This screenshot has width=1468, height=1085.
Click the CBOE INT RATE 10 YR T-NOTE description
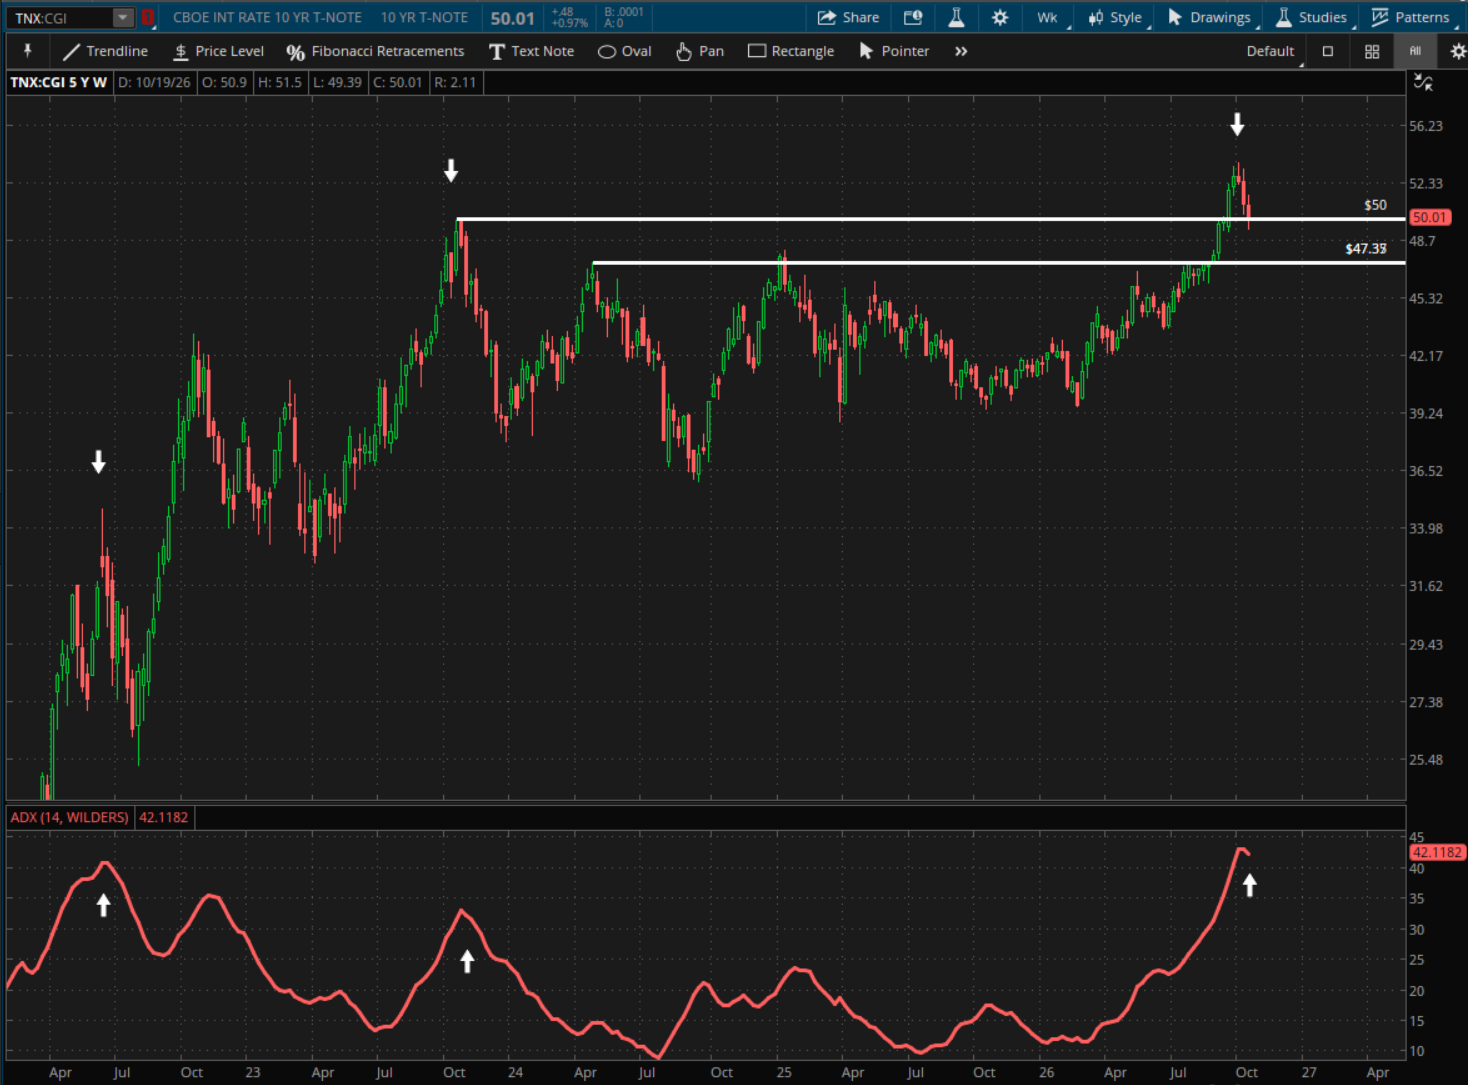[x=267, y=17]
